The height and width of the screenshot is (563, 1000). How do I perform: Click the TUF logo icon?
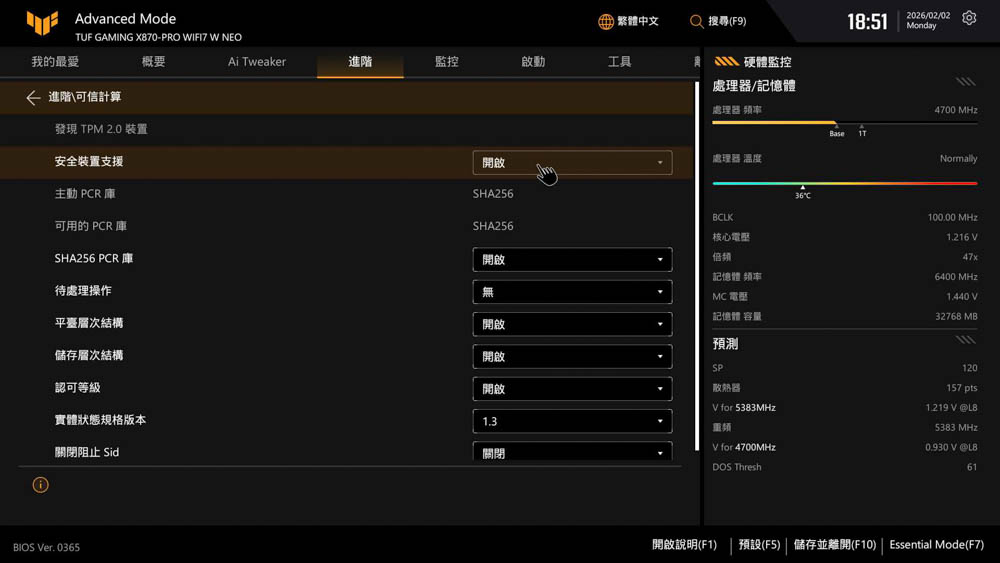[x=42, y=23]
